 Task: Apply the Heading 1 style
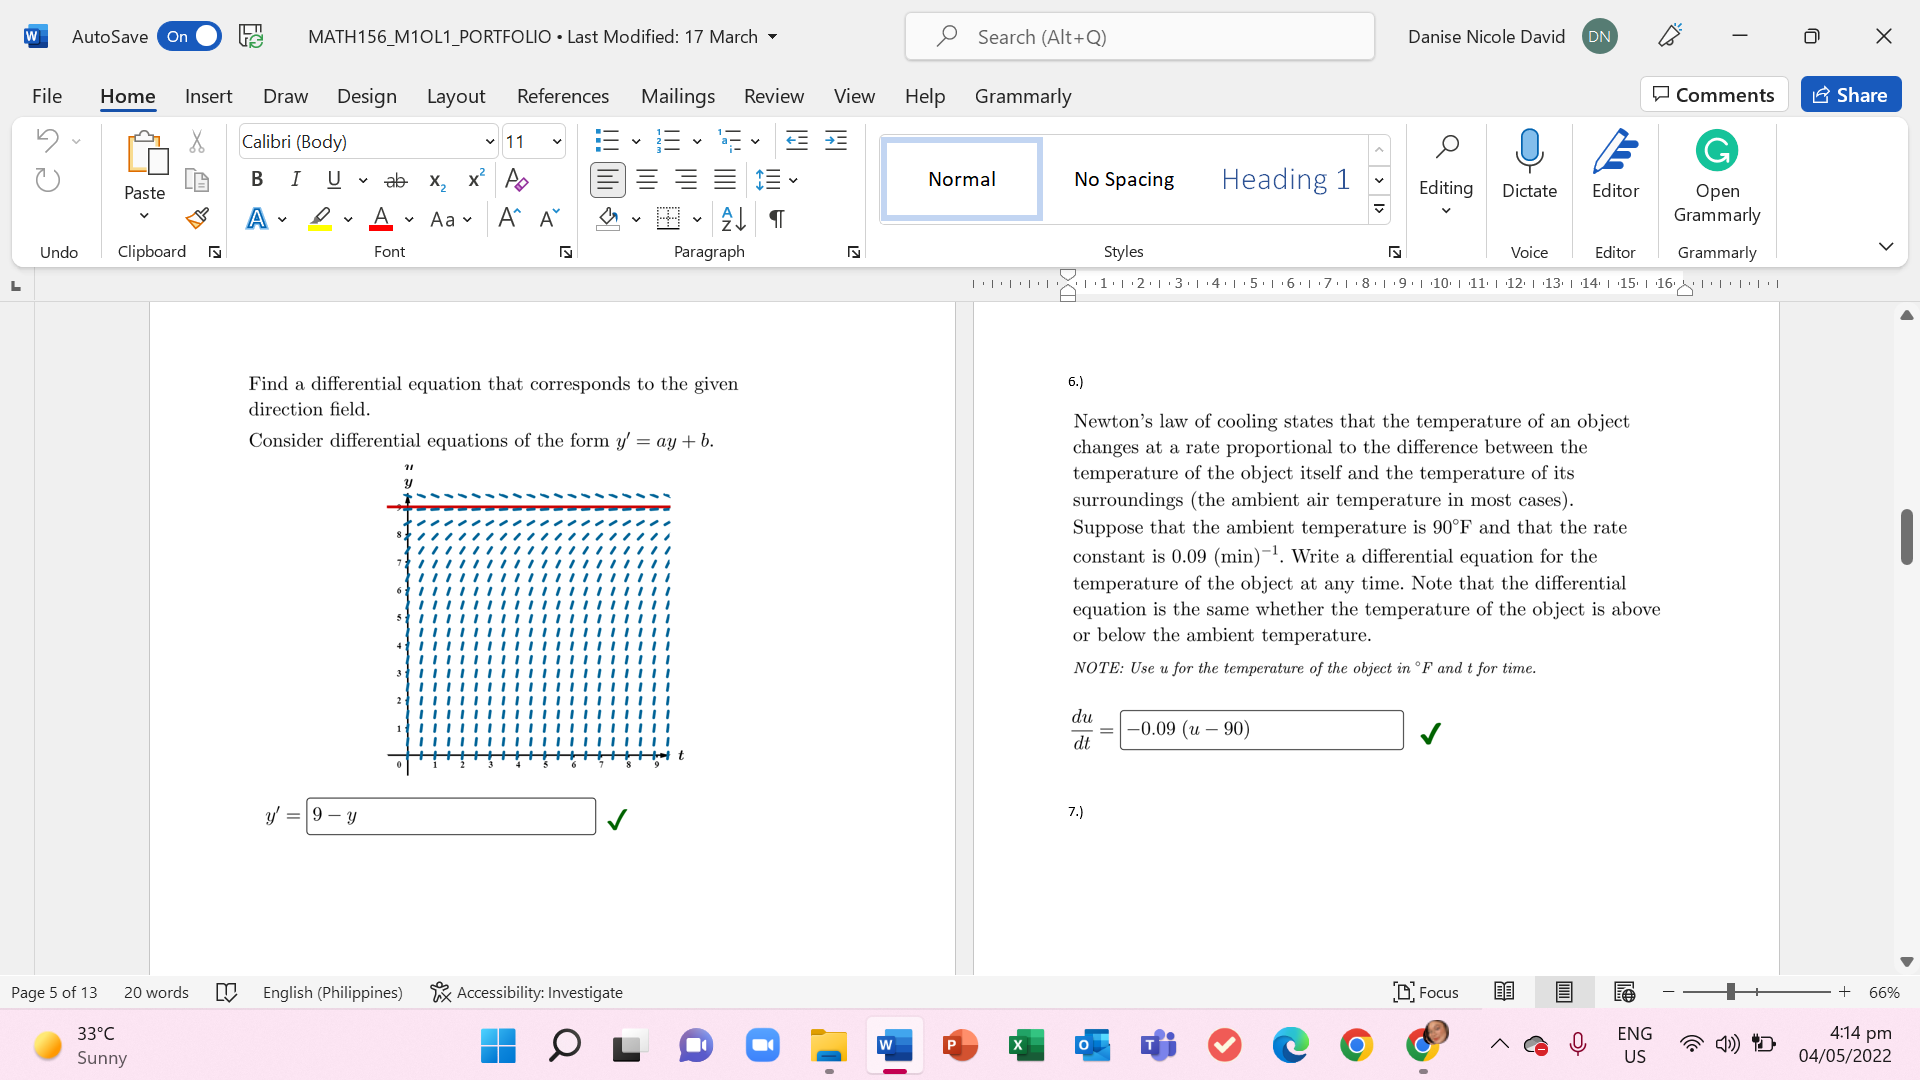pyautogui.click(x=1285, y=180)
